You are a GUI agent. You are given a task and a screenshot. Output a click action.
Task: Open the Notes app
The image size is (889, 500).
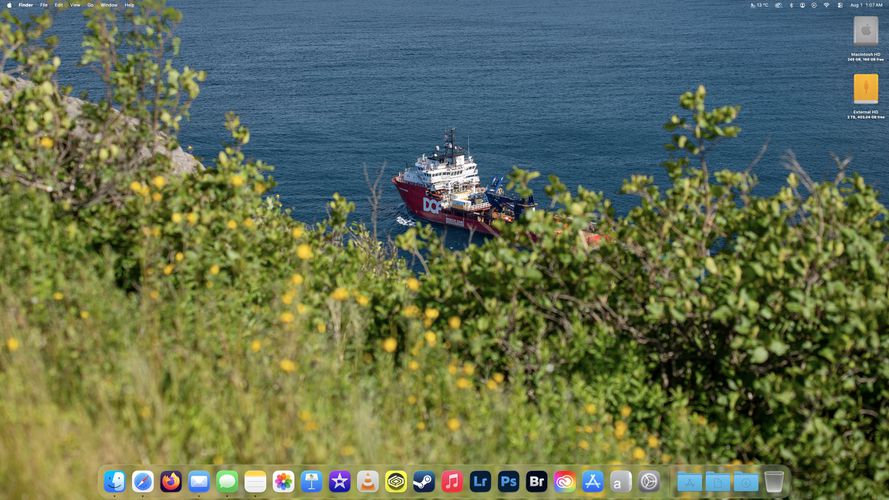point(255,482)
